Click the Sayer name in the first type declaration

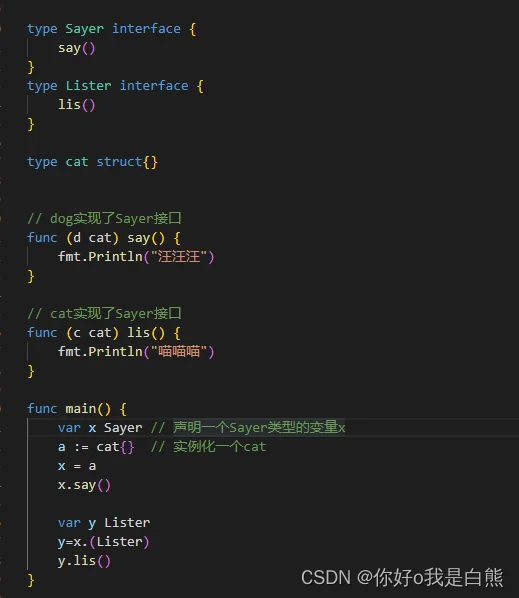[84, 29]
